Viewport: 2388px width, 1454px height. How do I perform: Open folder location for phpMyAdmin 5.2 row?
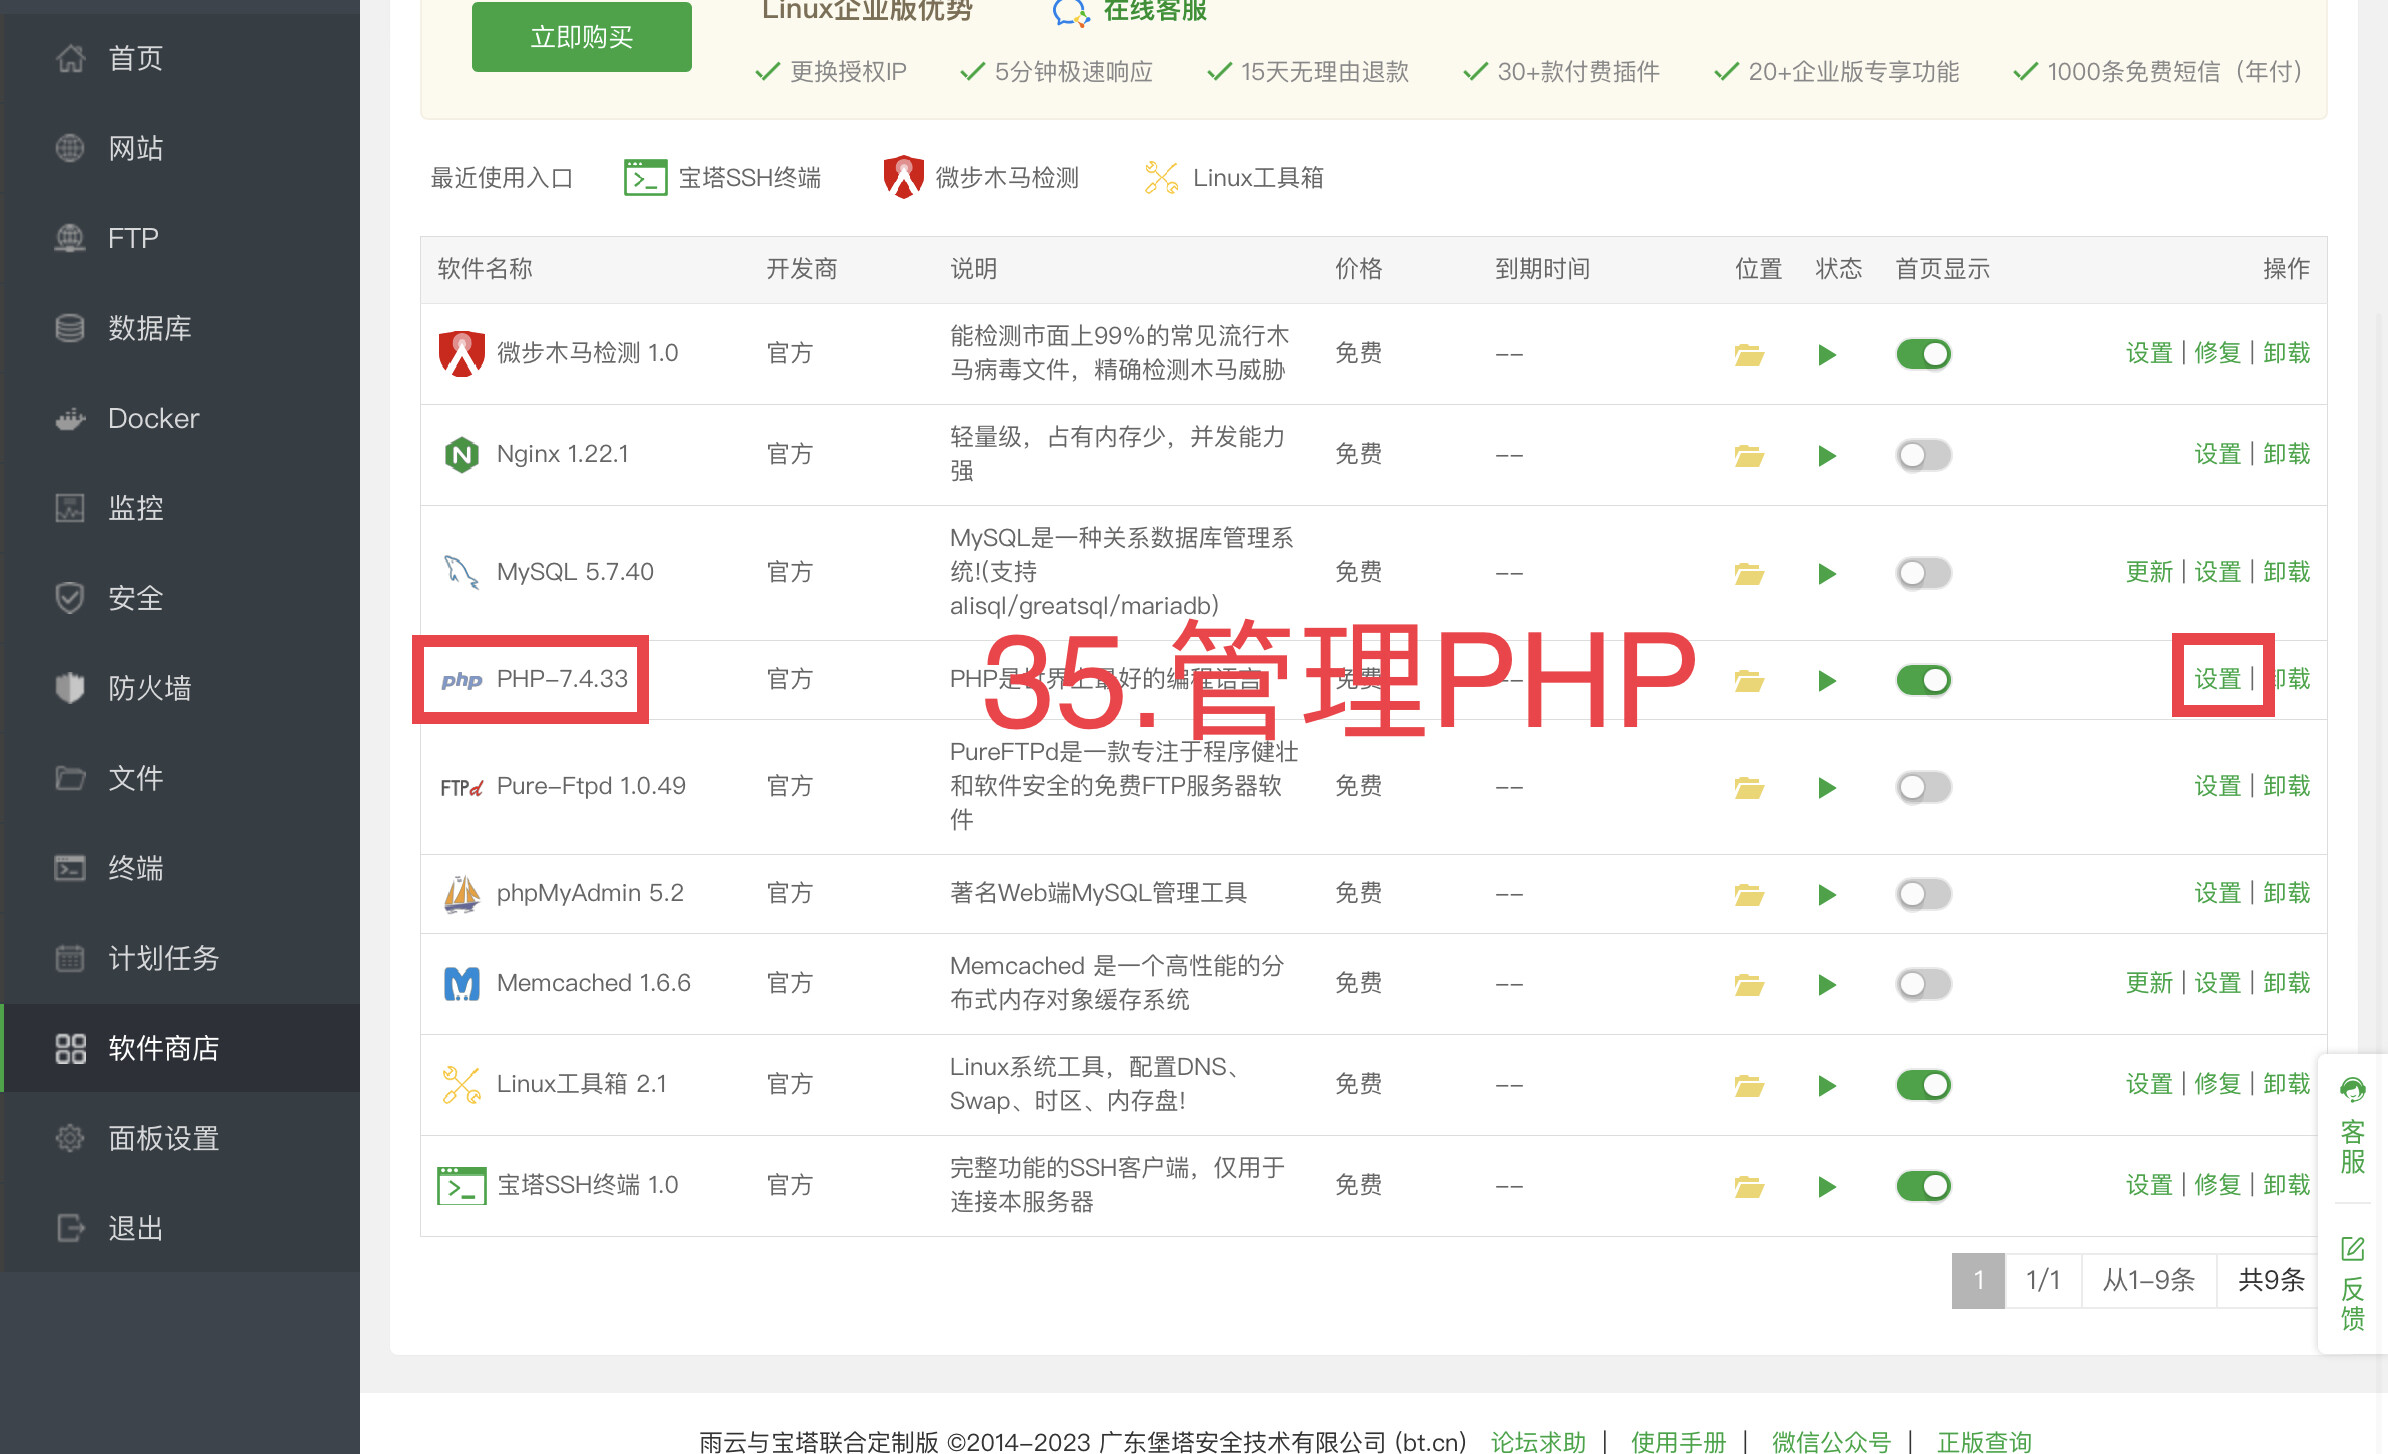[1748, 894]
